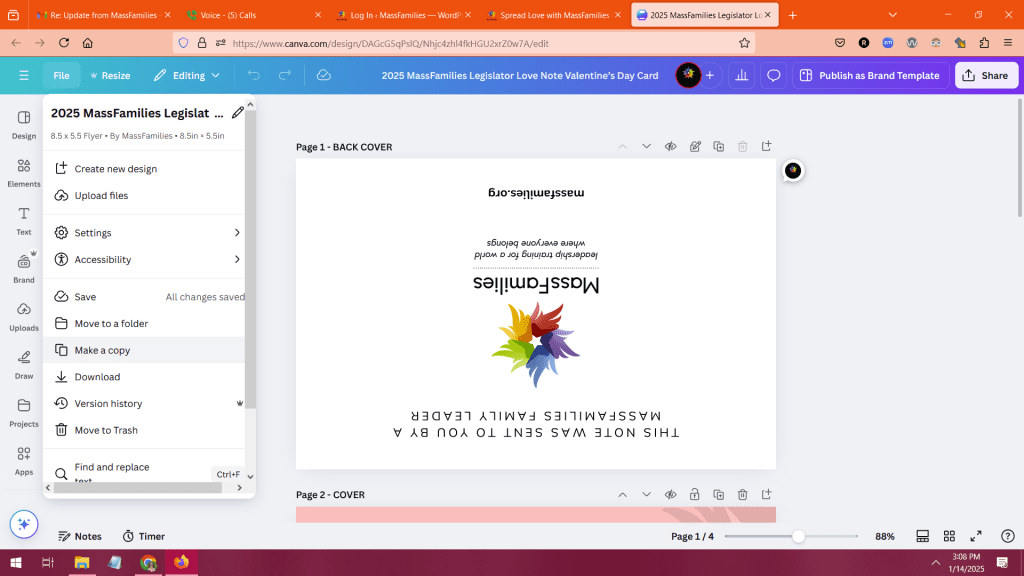Select Move to Trash
Image resolution: width=1024 pixels, height=576 pixels.
pyautogui.click(x=144, y=430)
